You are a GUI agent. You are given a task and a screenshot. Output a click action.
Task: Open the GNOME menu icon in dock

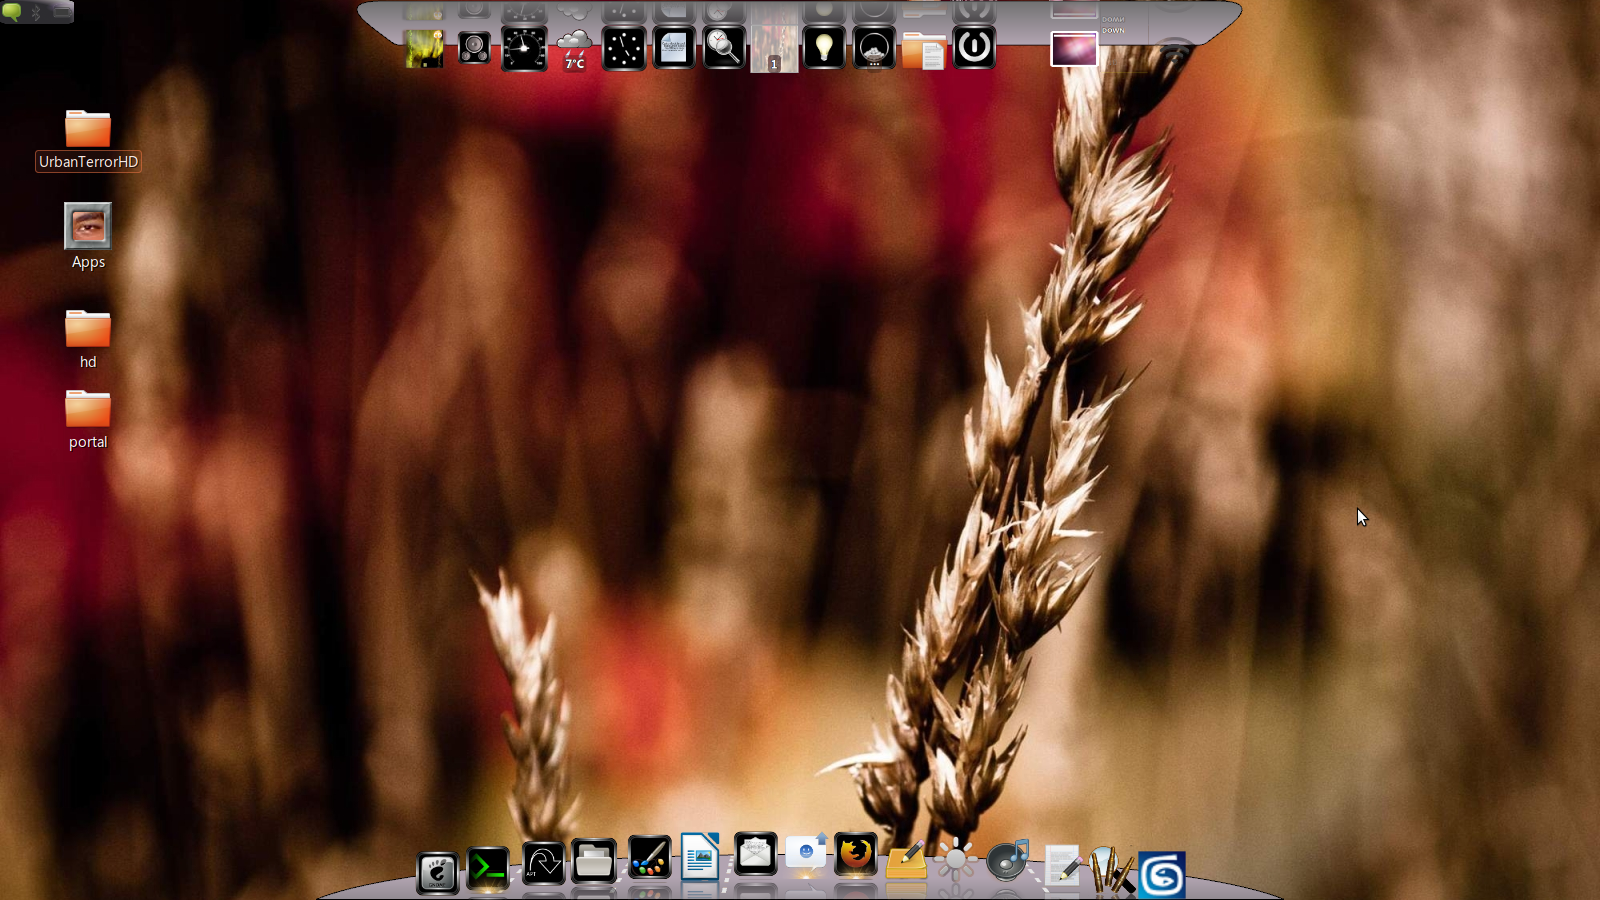437,873
